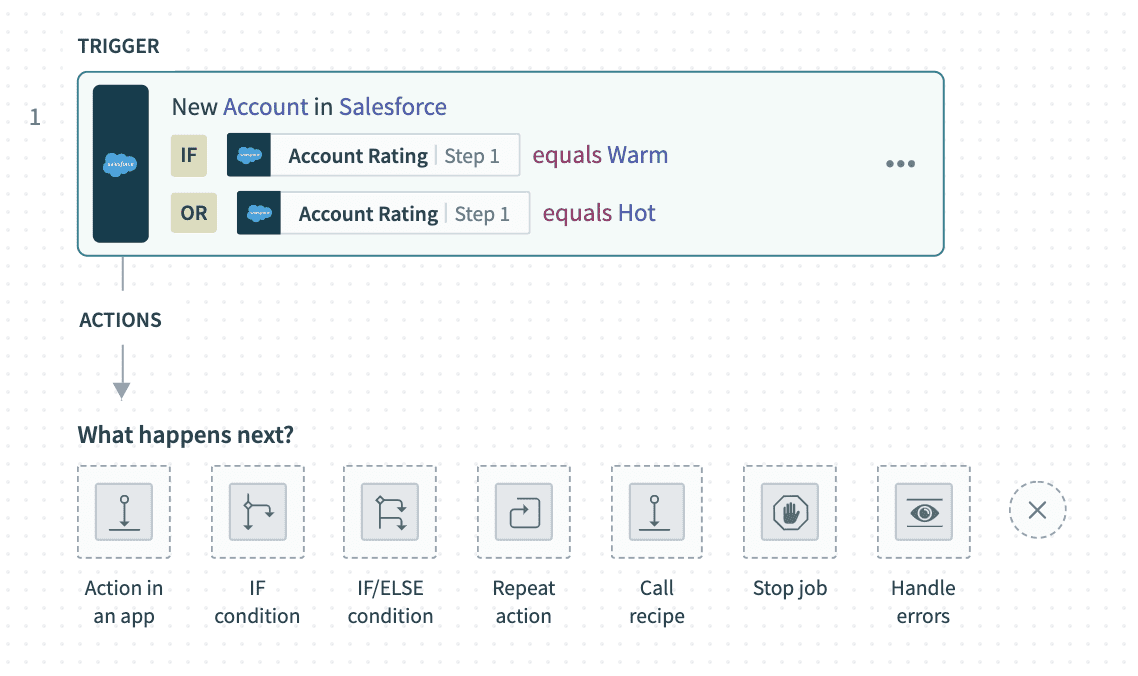Viewport: 1138px width, 676px height.
Task: Select step number 1 marker
Action: tap(35, 118)
